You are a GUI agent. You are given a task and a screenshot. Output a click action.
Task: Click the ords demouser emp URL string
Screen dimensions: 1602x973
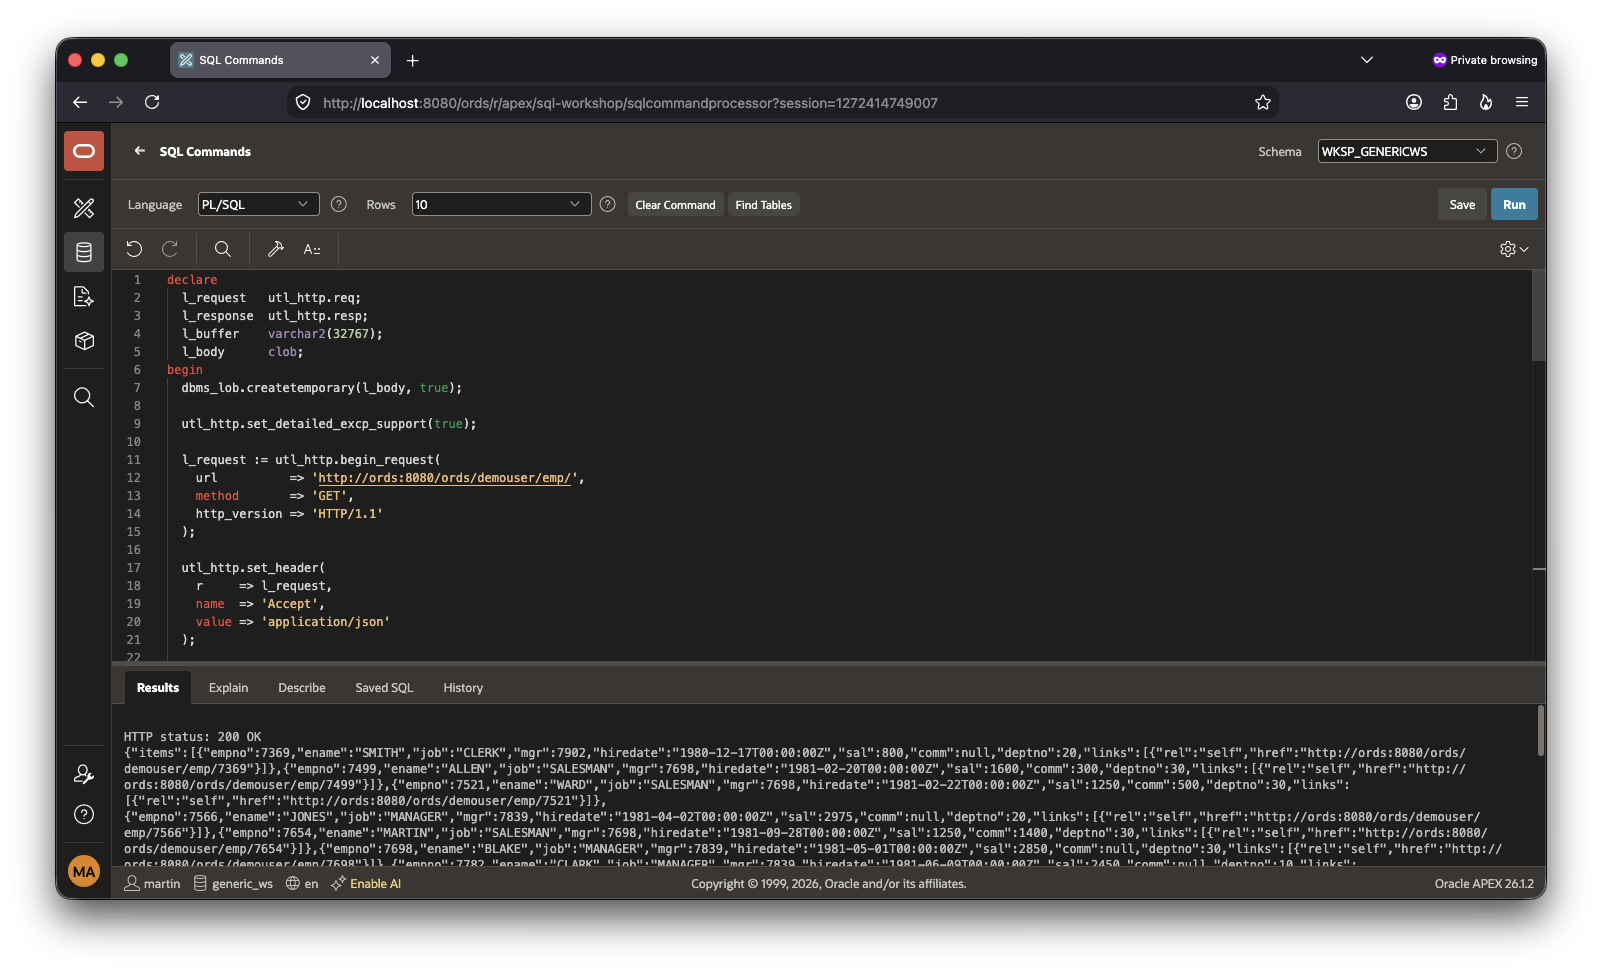pos(444,478)
